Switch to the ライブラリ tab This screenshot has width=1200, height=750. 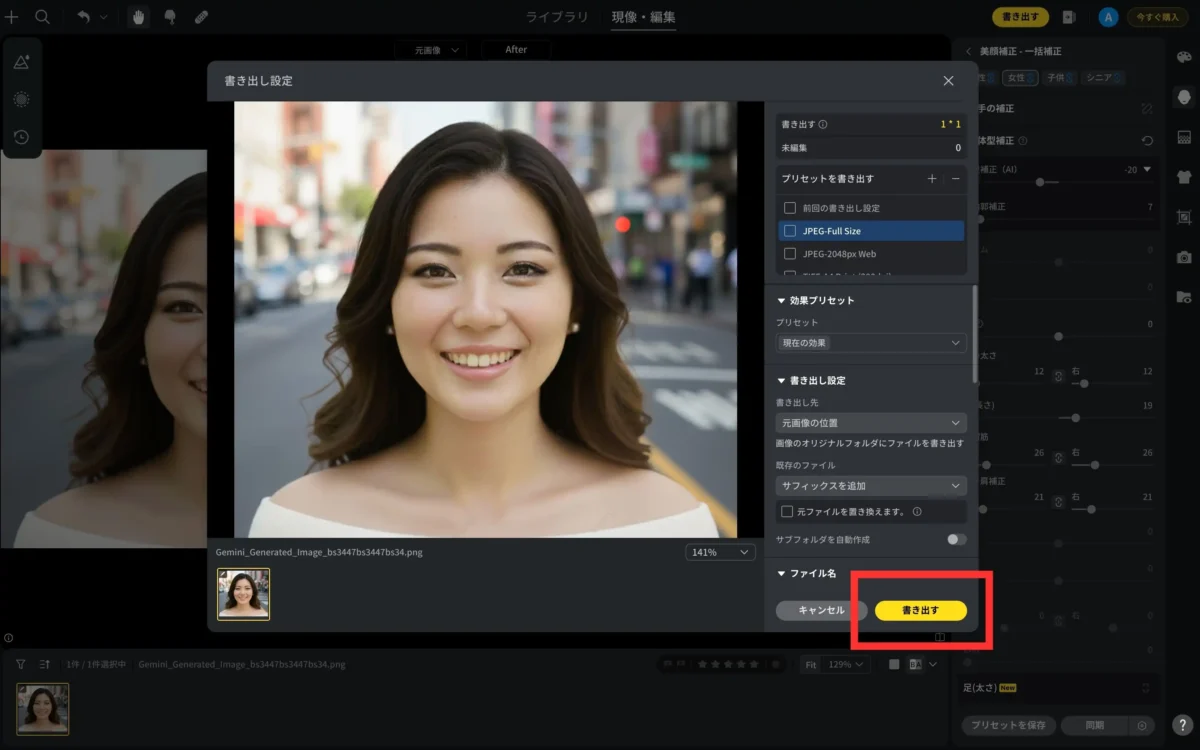pyautogui.click(x=557, y=17)
